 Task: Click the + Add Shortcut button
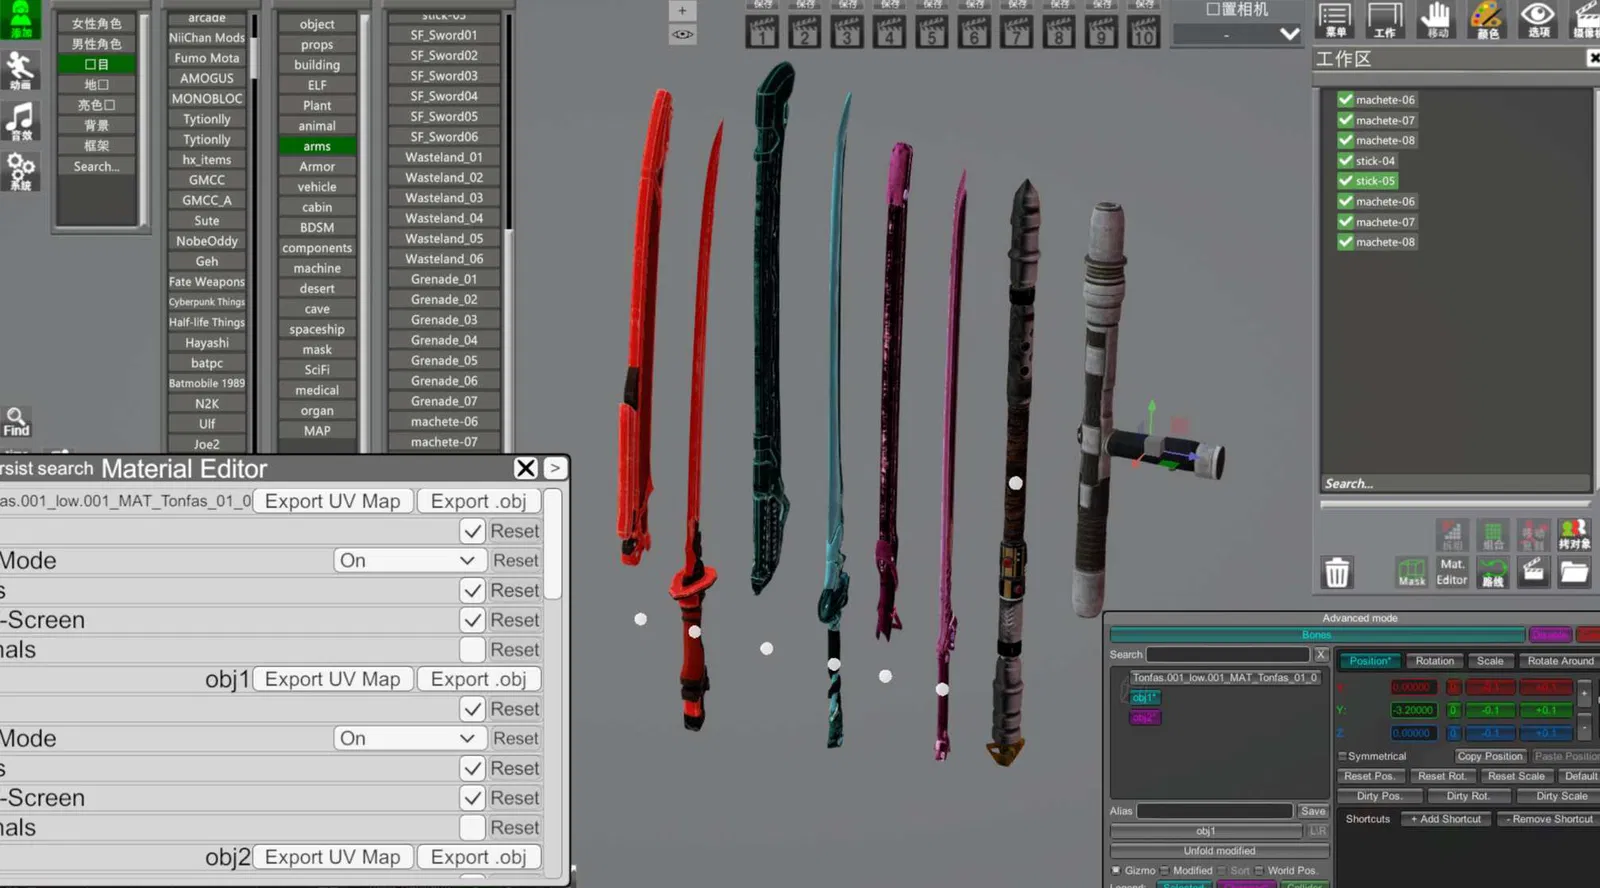(x=1446, y=819)
